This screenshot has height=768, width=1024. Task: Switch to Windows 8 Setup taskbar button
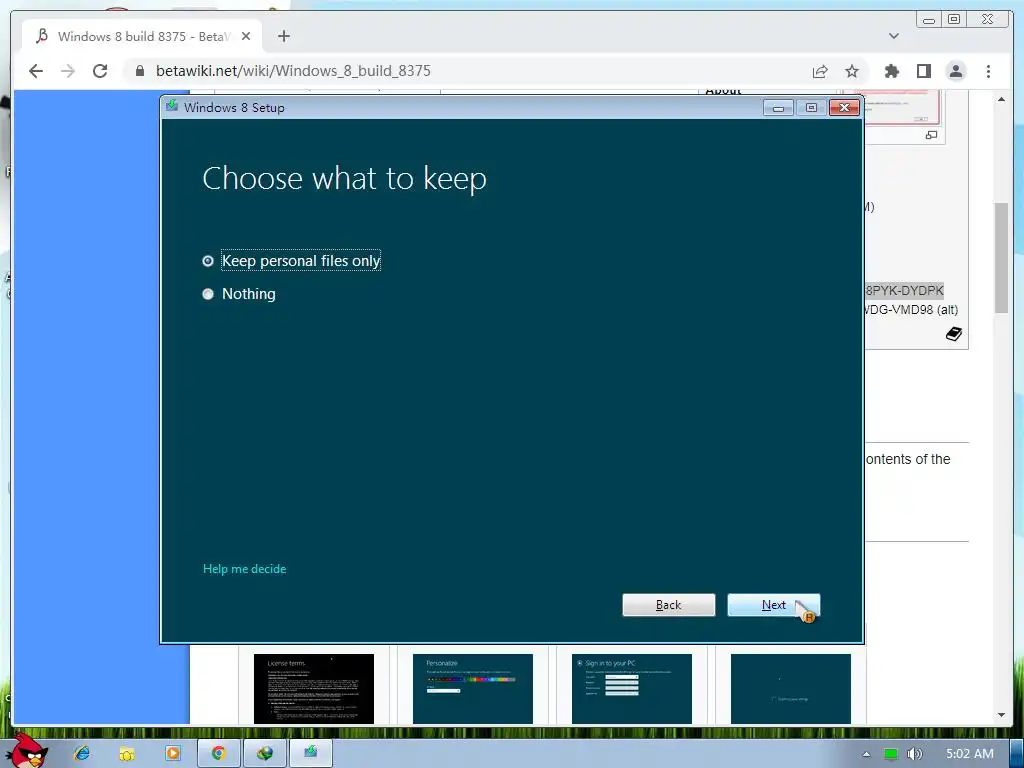[x=310, y=753]
